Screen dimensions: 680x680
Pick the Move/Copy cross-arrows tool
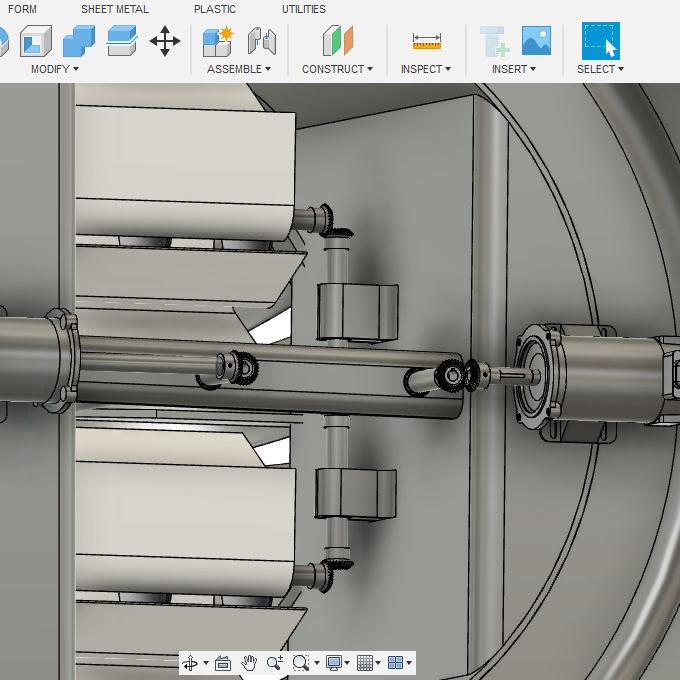click(x=165, y=41)
